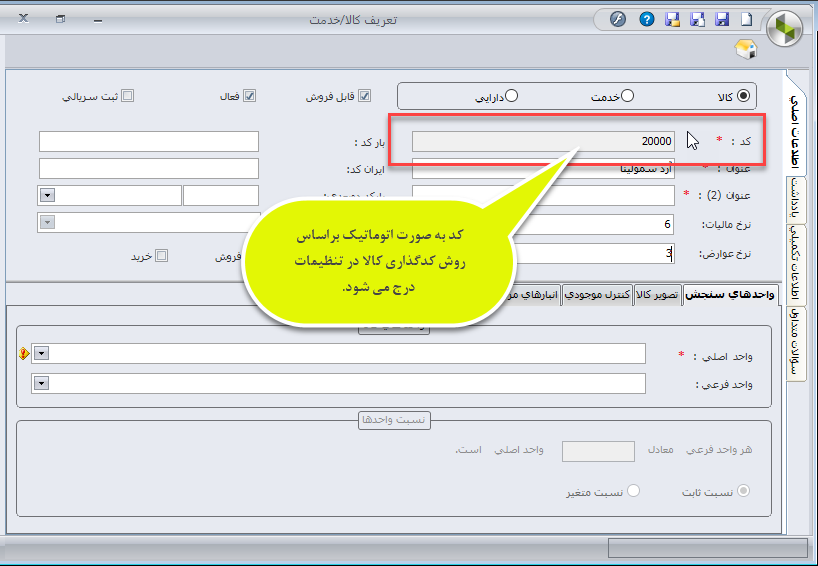This screenshot has width=818, height=566.
Task: Open the سوالات متداول vertical tab
Action: pyautogui.click(x=795, y=342)
